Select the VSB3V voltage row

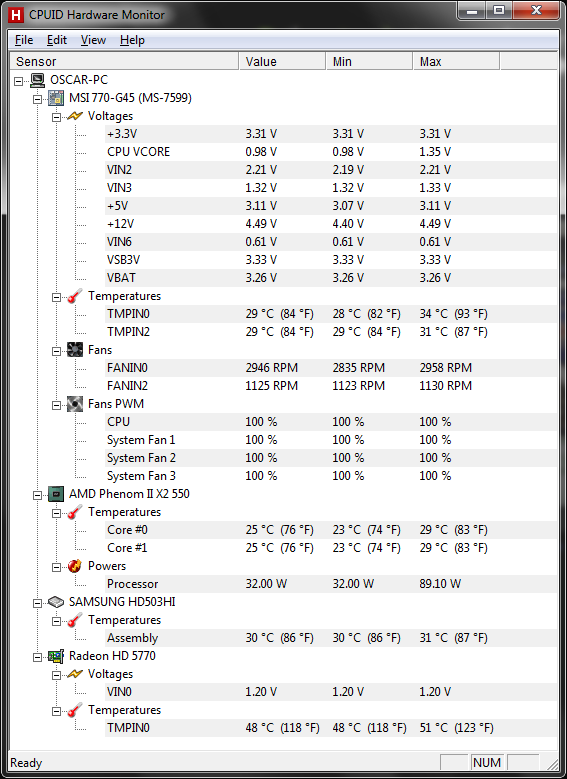coord(331,260)
